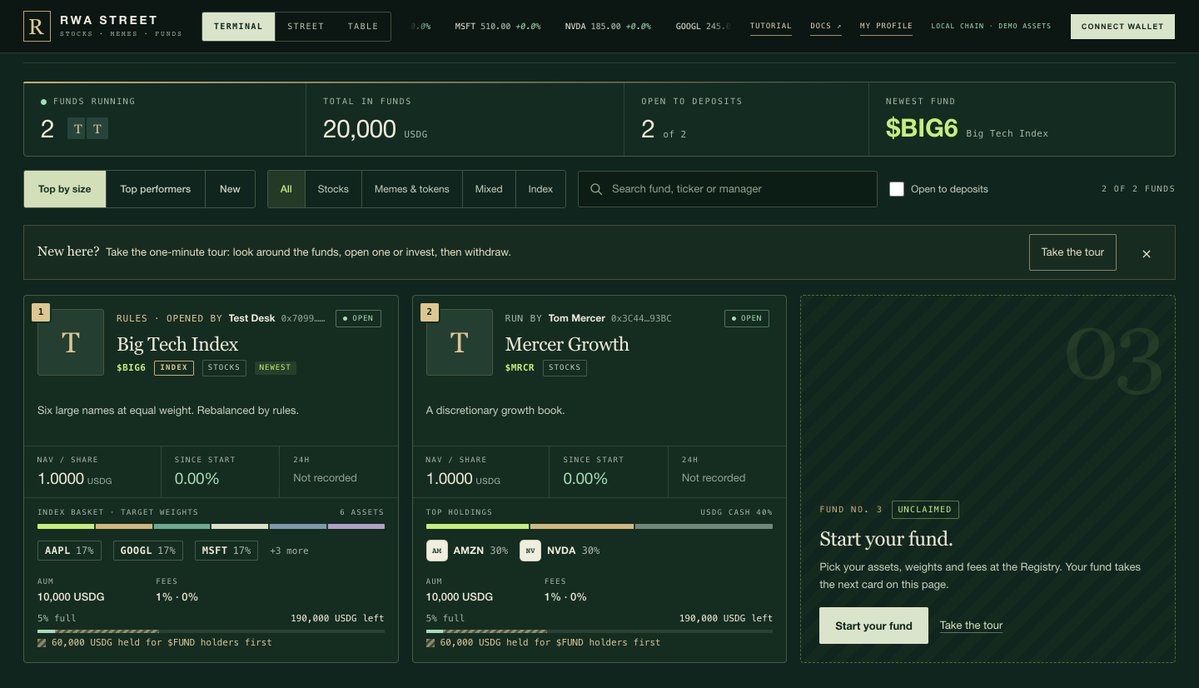The height and width of the screenshot is (688, 1199).
Task: Open My Profile link
Action: pyautogui.click(x=885, y=26)
